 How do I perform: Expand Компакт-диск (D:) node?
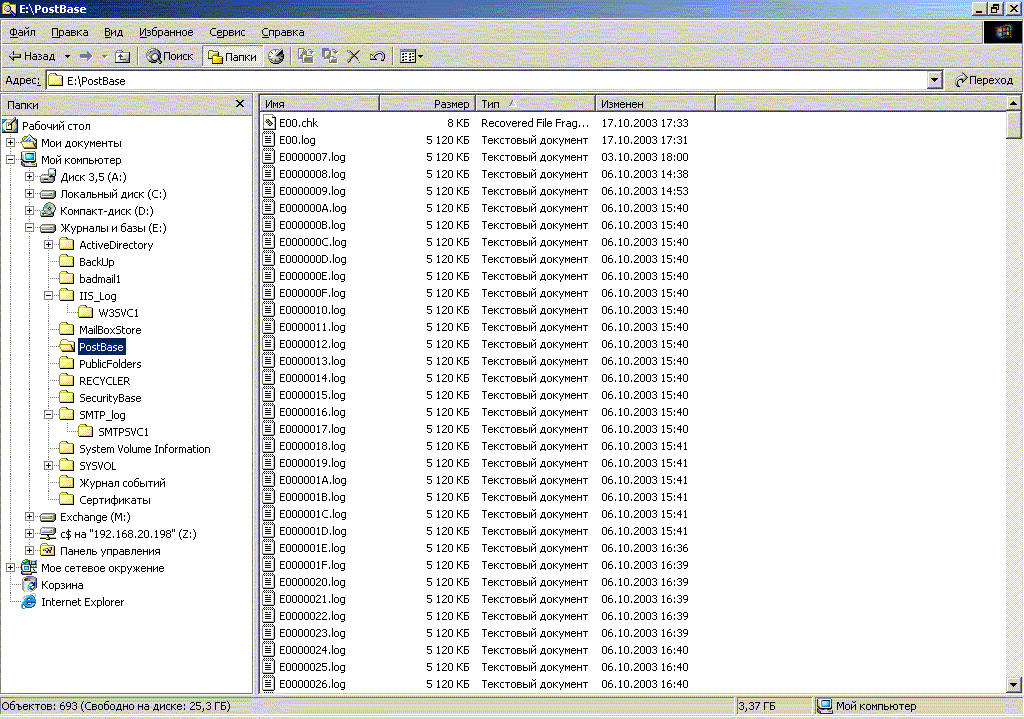click(29, 210)
